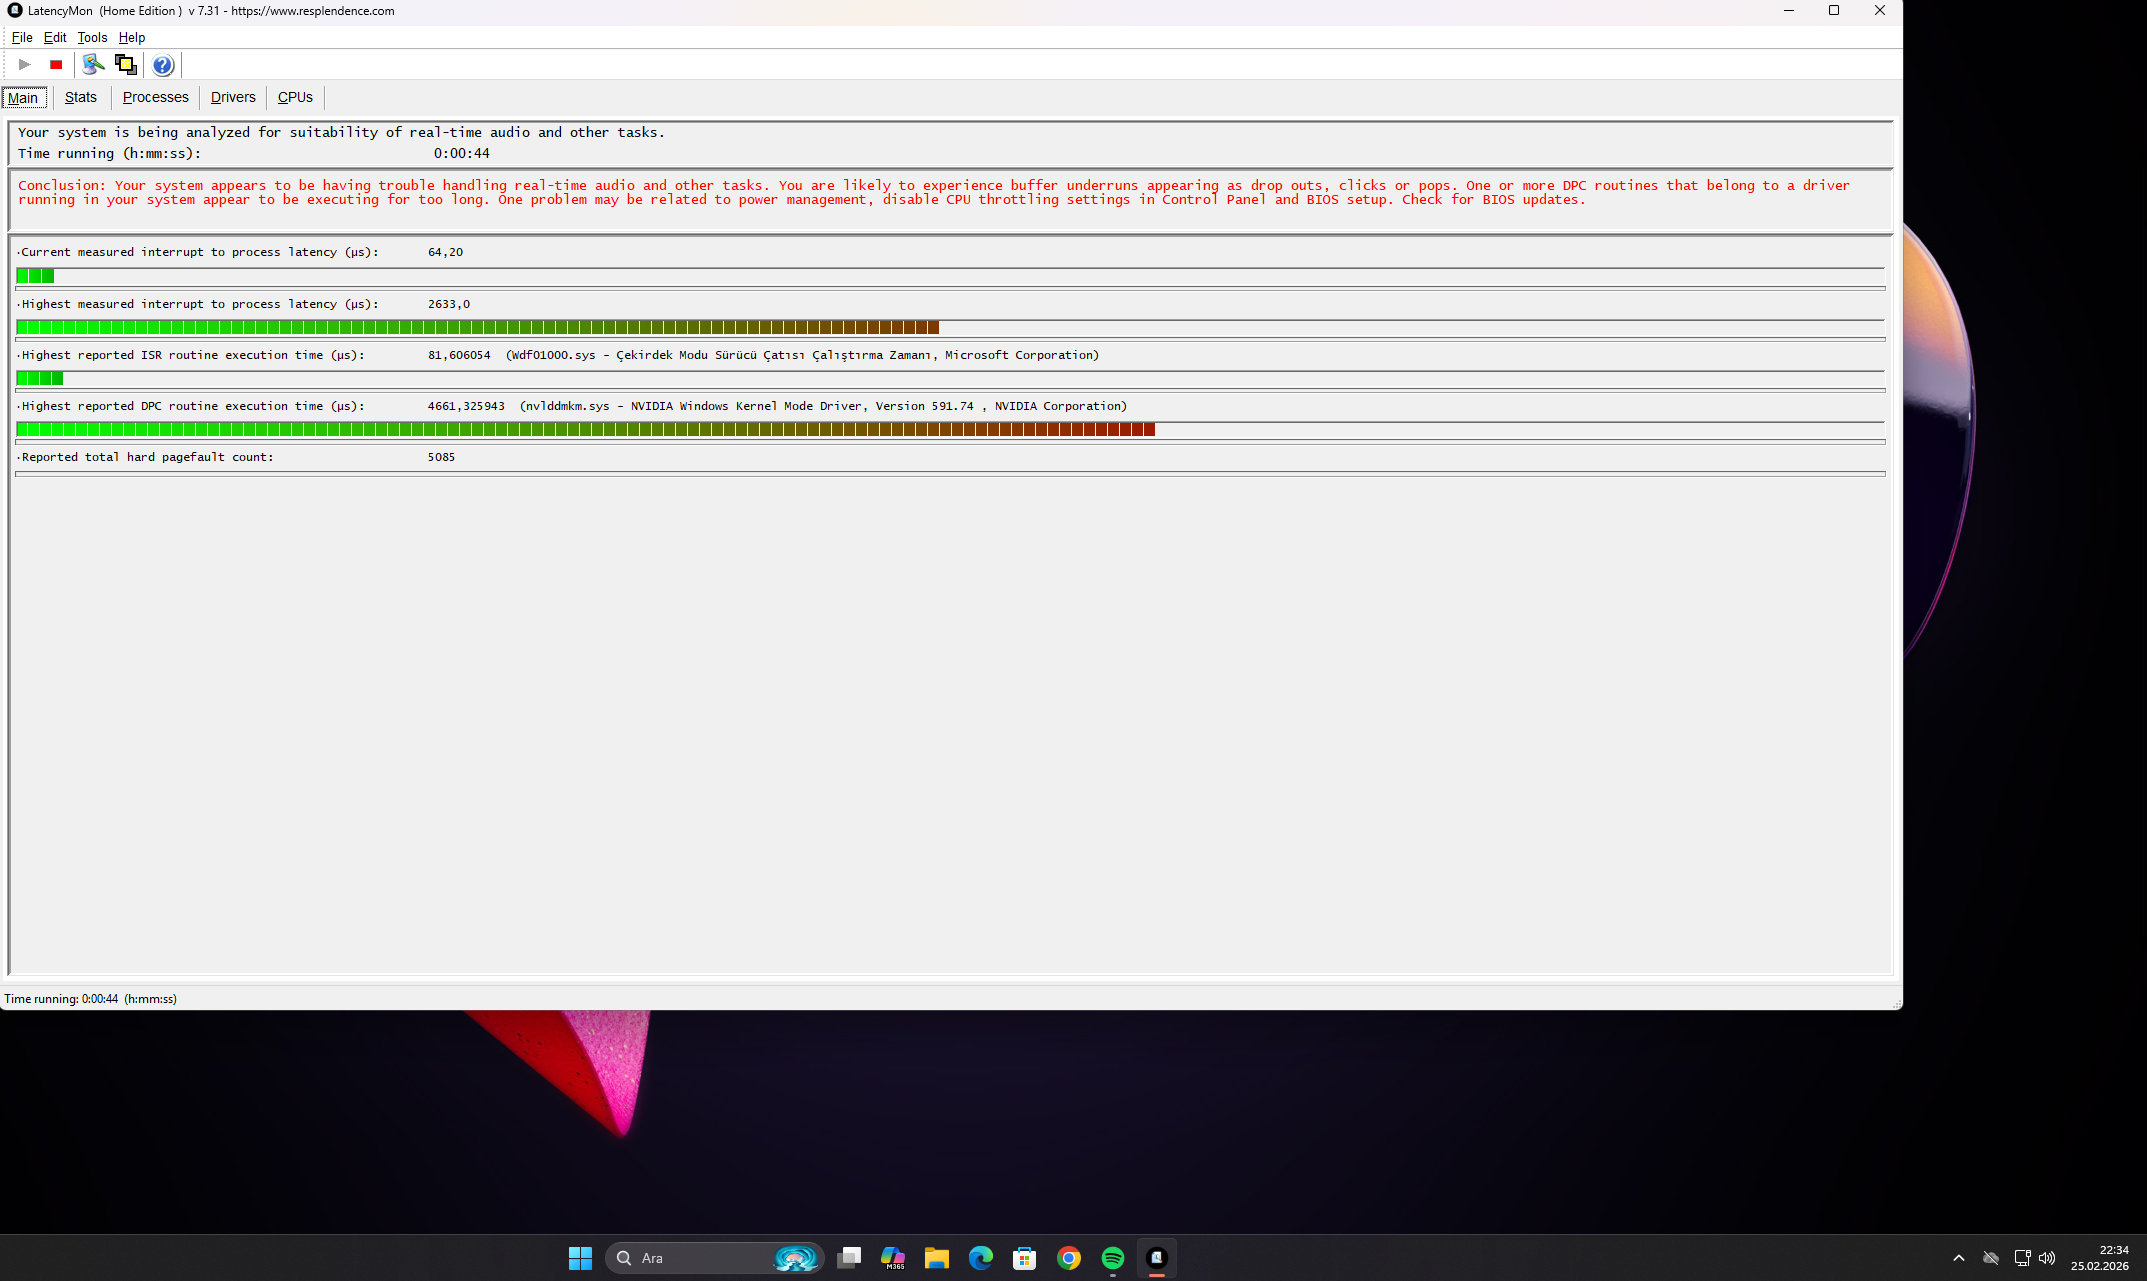Viewport: 2147px width, 1281px height.
Task: Open Spotify from the taskbar
Action: [x=1113, y=1258]
